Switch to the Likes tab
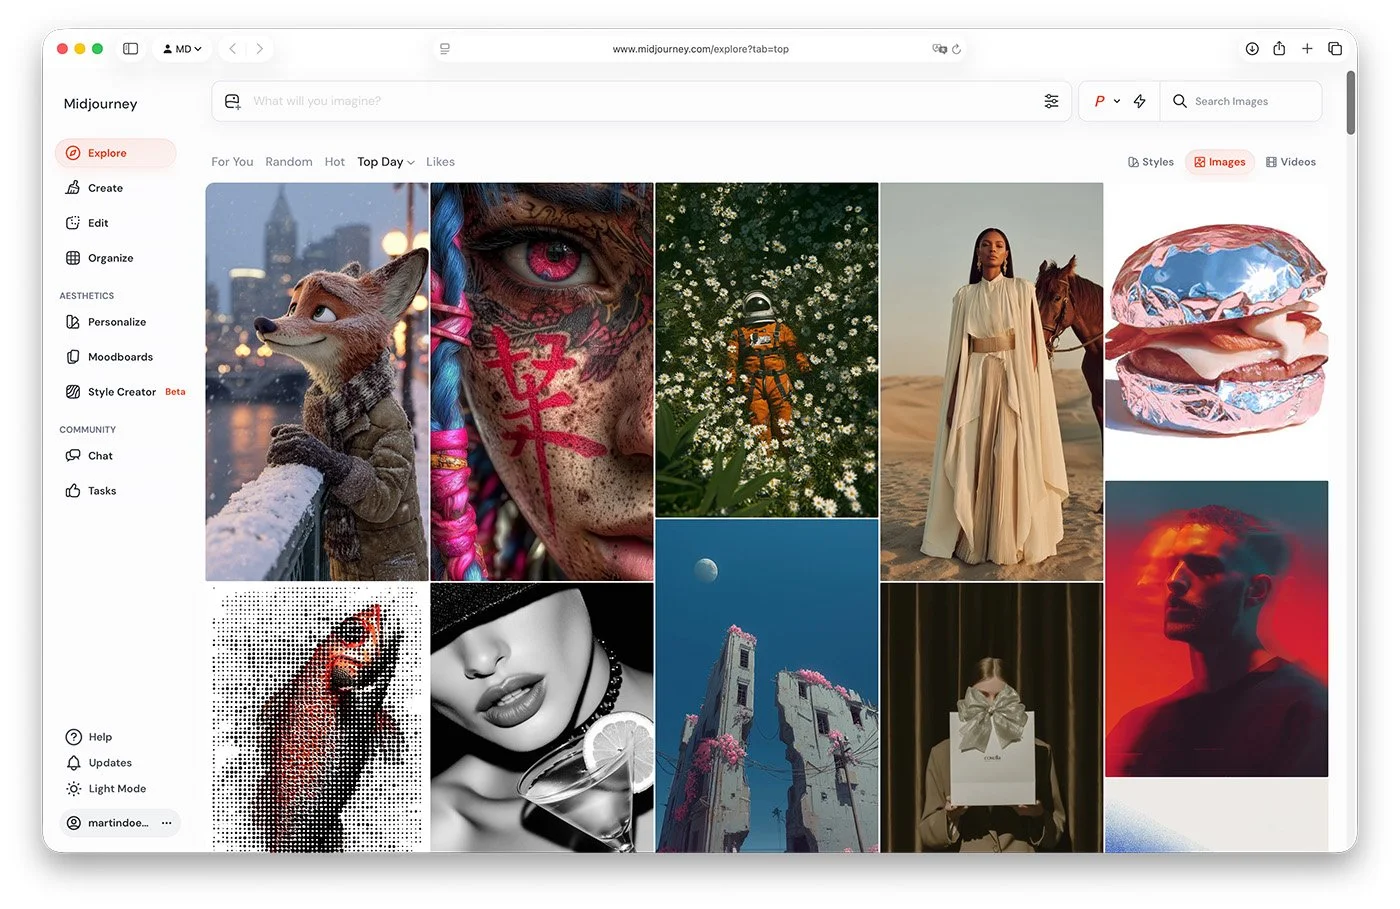Viewport: 1400px width, 909px height. (x=440, y=162)
